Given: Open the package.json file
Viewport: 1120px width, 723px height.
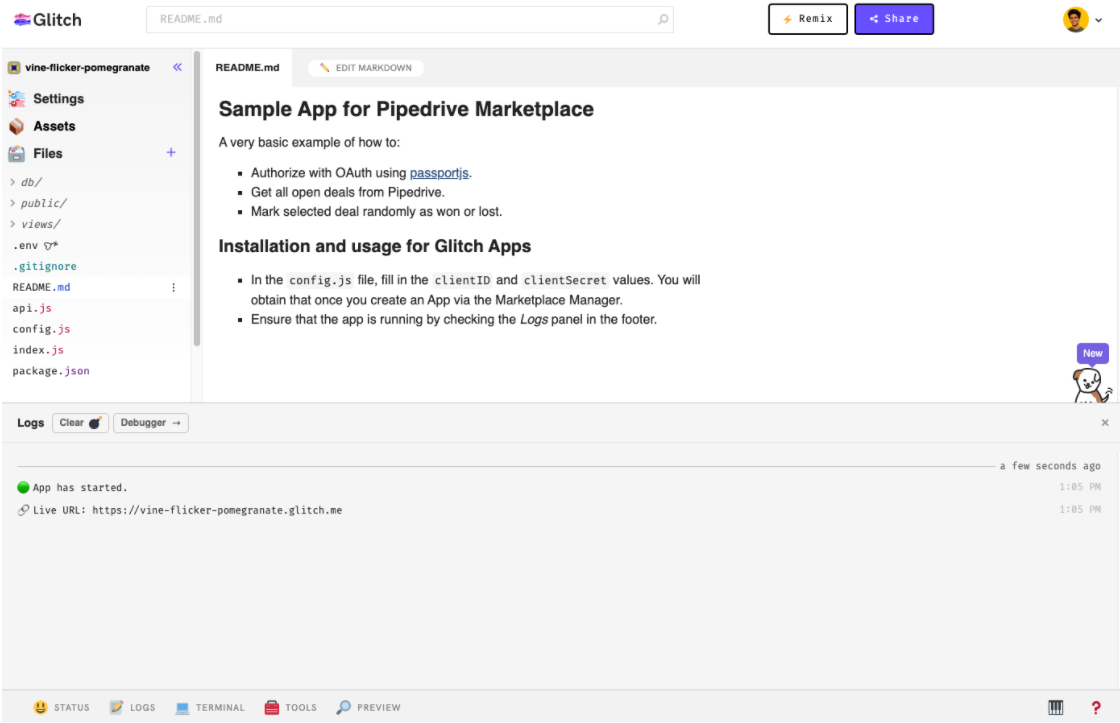Looking at the screenshot, I should pos(51,371).
